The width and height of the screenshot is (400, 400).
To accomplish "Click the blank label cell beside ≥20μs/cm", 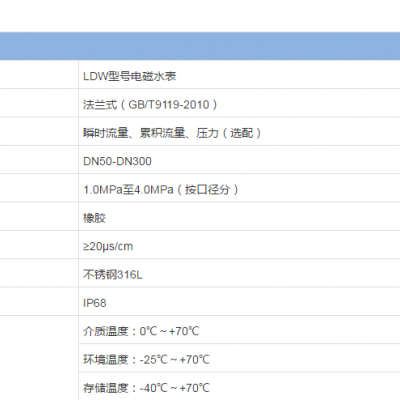I will 39,245.
